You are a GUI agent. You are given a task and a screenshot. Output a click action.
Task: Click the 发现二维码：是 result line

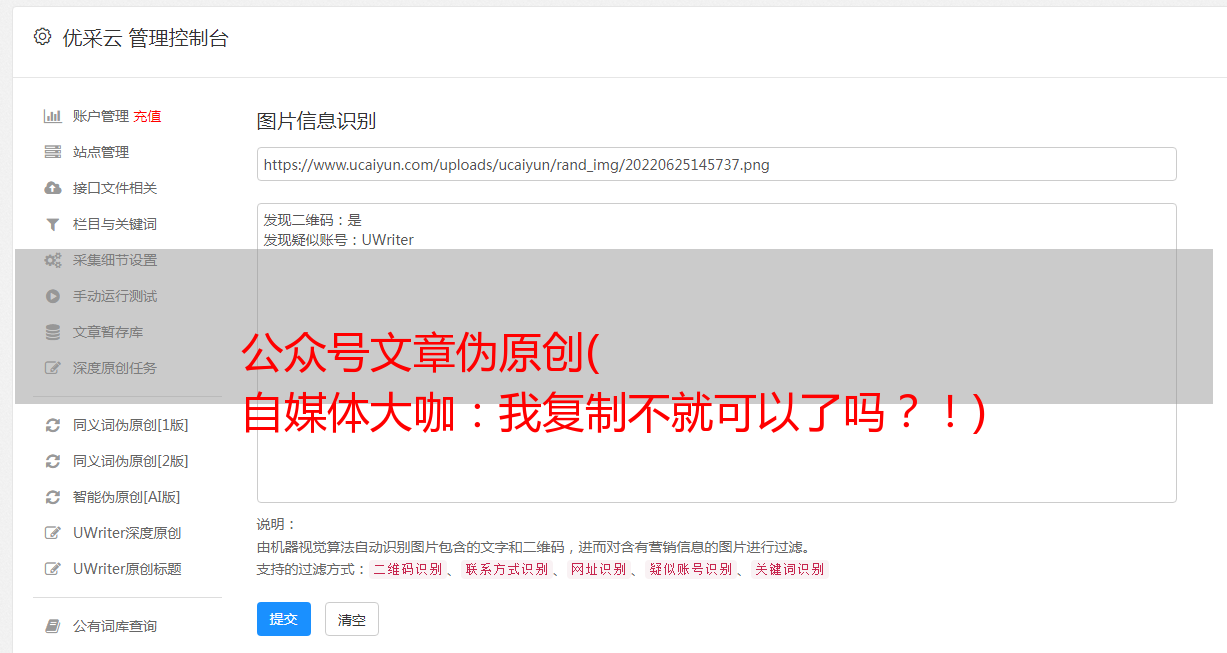[x=313, y=220]
